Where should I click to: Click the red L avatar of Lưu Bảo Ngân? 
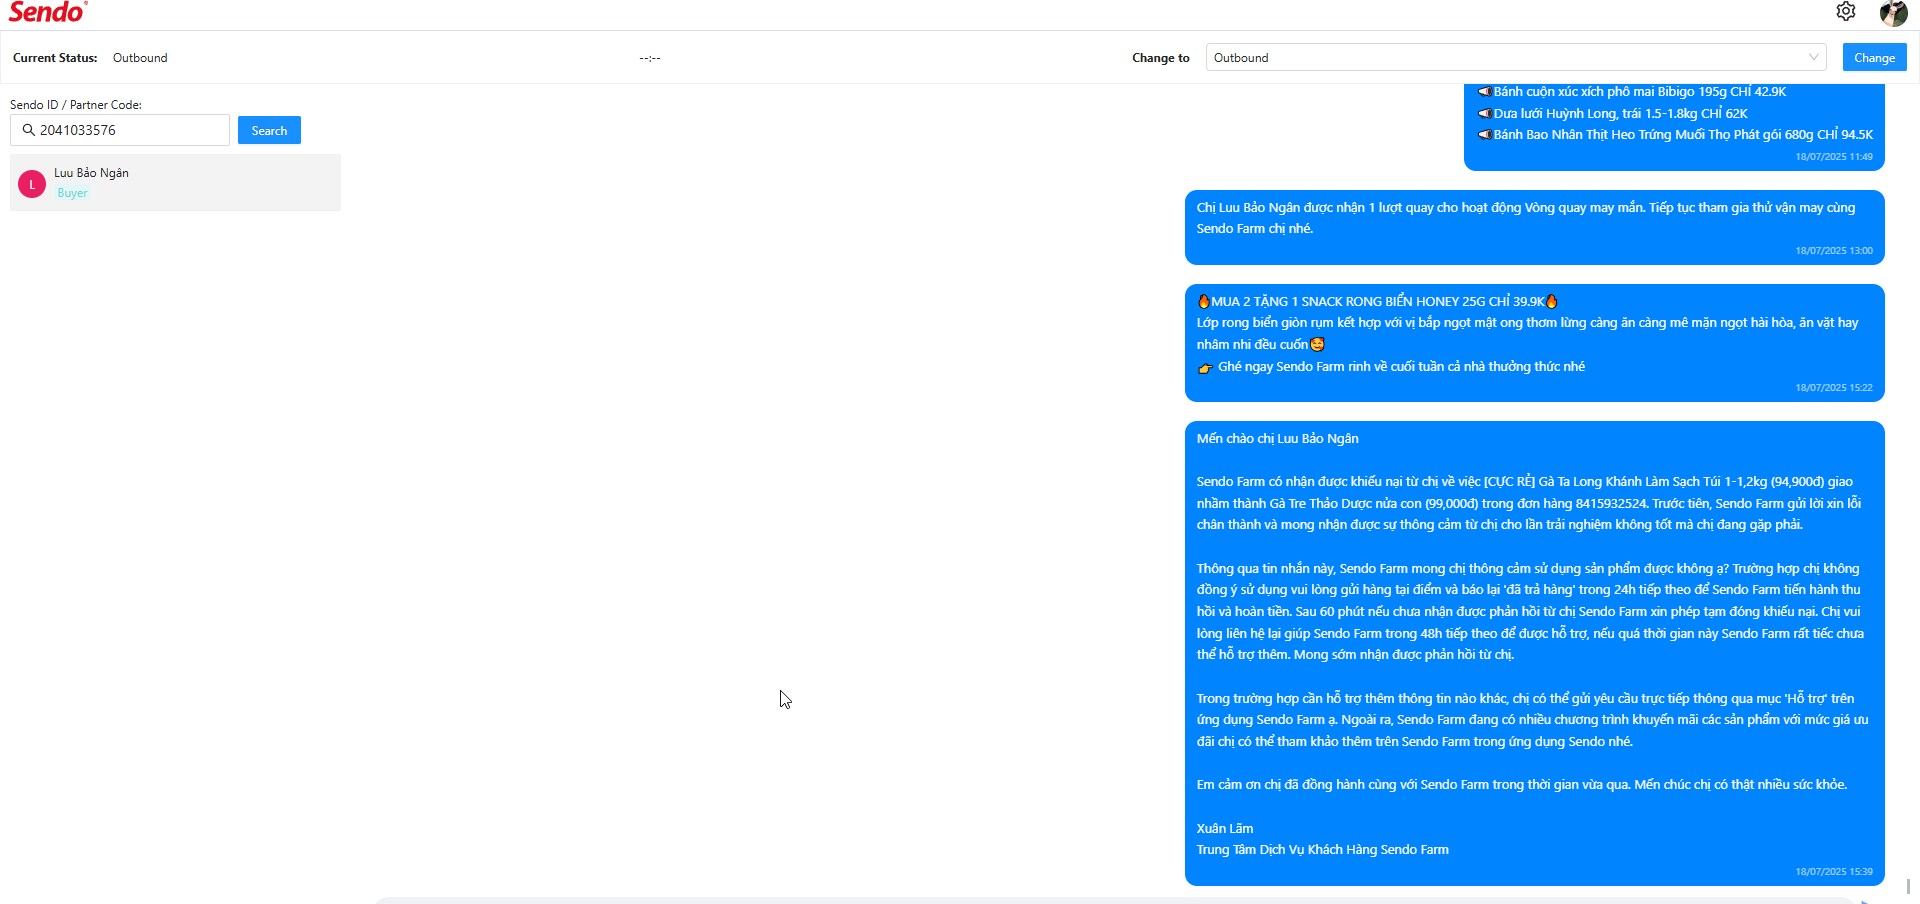click(x=32, y=184)
